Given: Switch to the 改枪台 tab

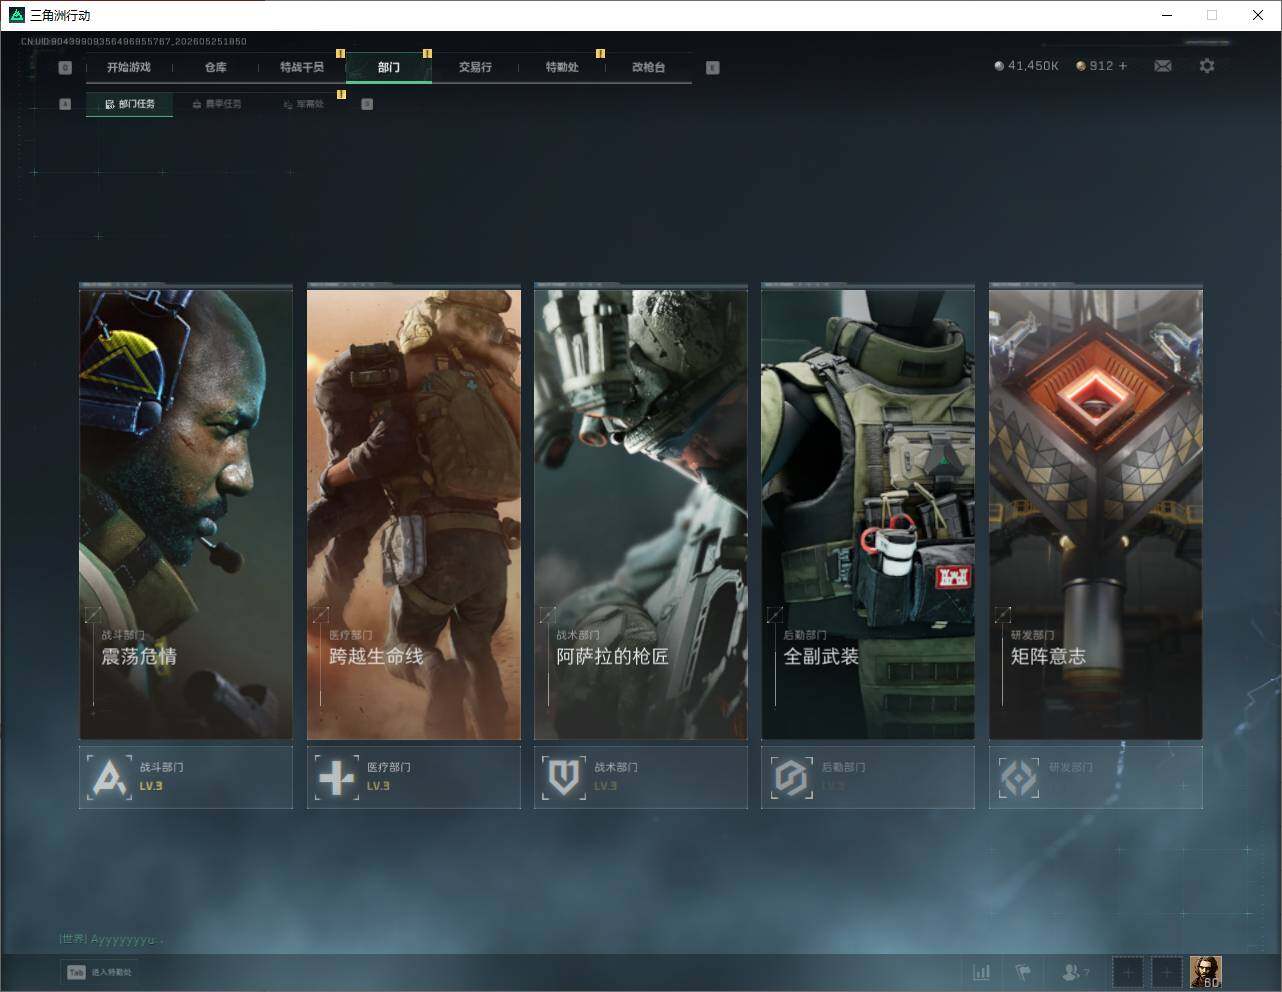Looking at the screenshot, I should (x=648, y=67).
